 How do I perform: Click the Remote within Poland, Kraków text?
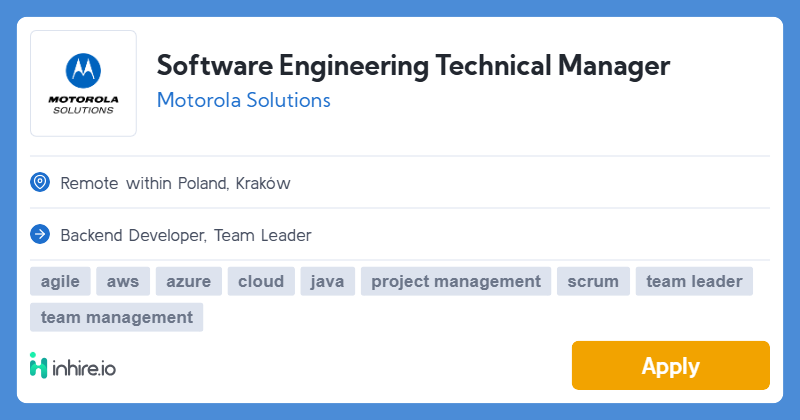[176, 183]
